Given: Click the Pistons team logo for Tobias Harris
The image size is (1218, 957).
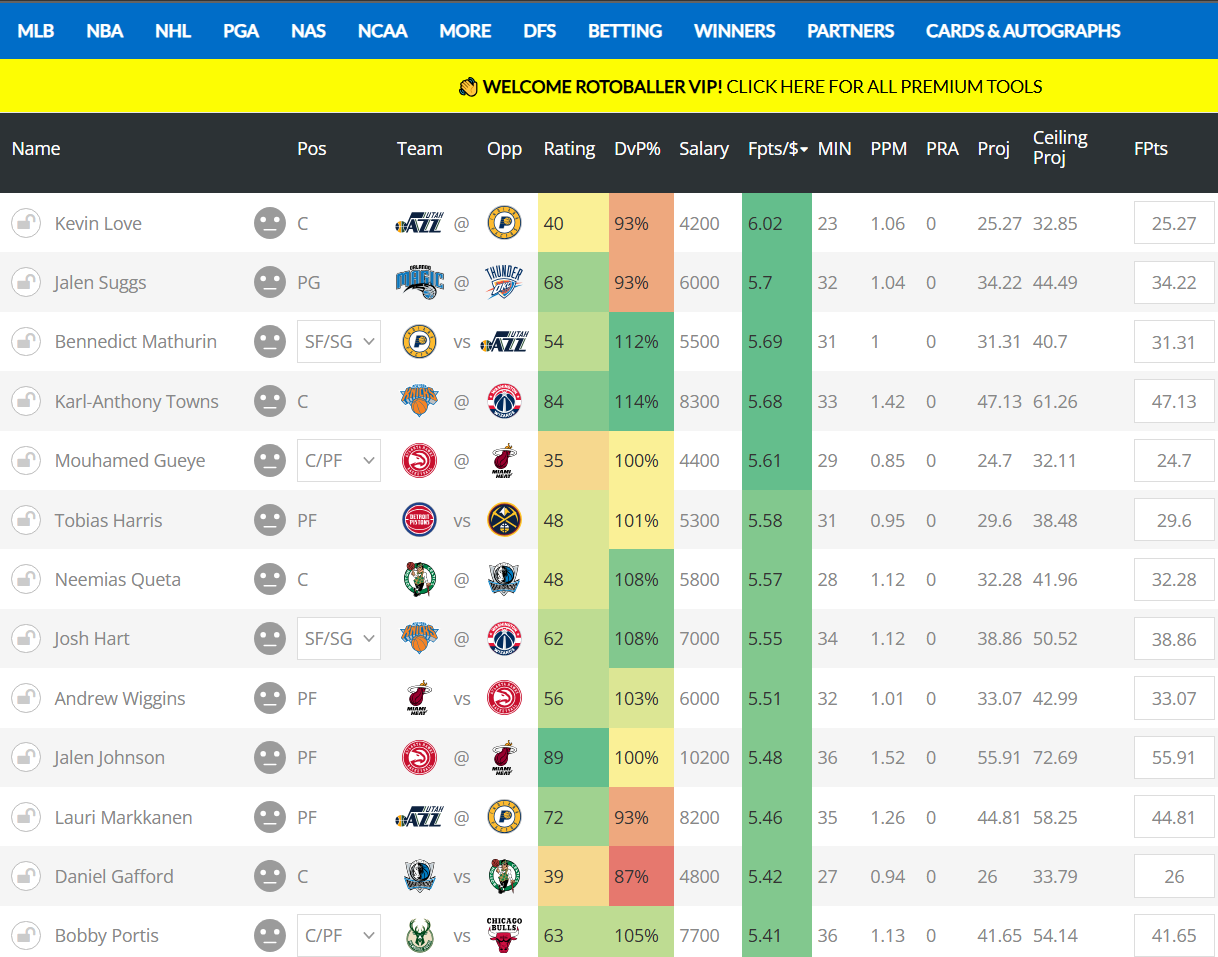Looking at the screenshot, I should [419, 520].
